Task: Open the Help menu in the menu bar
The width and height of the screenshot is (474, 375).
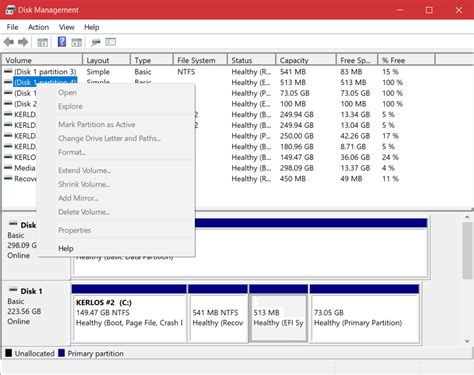Action: 92,27
